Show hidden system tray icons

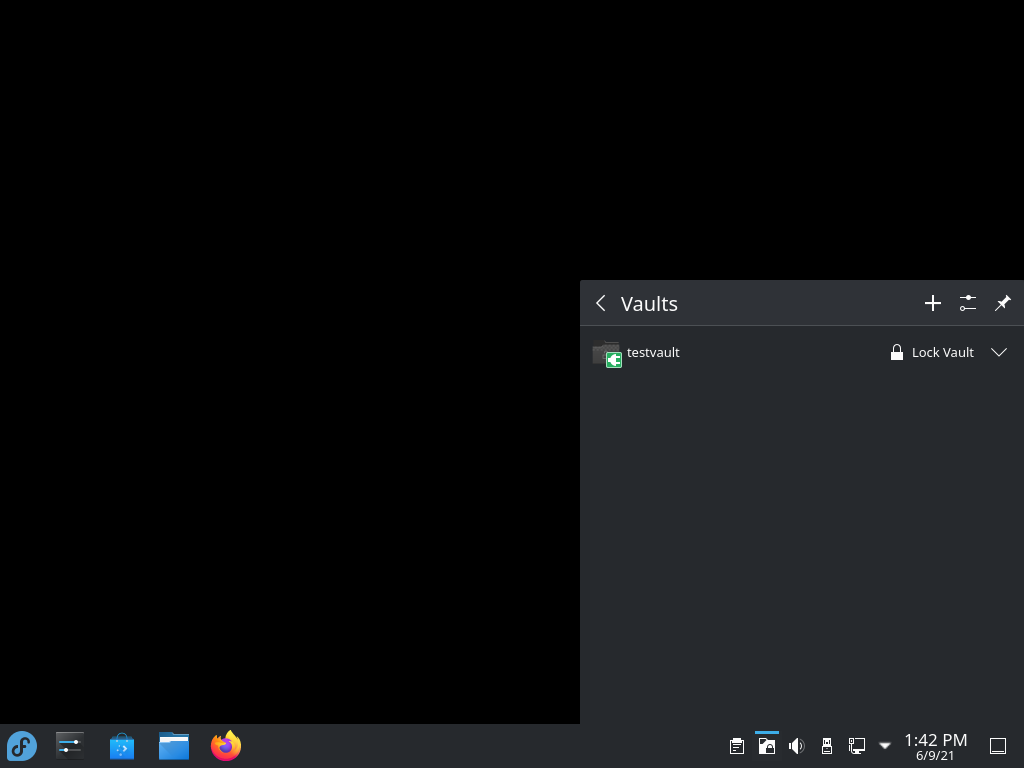(x=885, y=746)
